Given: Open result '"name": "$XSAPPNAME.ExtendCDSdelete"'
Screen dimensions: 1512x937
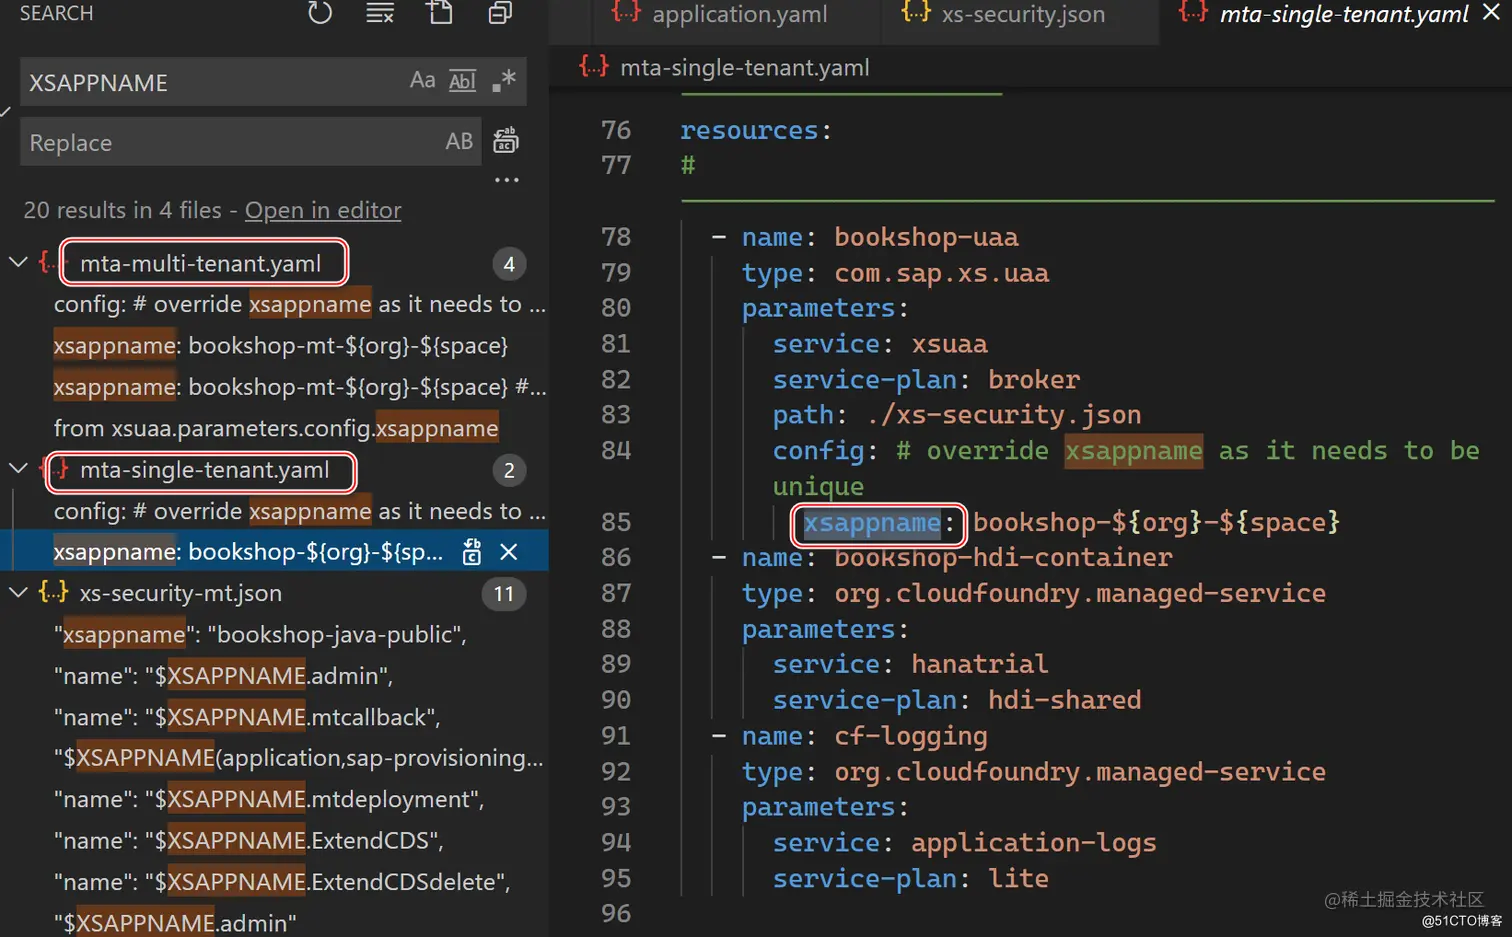Looking at the screenshot, I should click(282, 882).
